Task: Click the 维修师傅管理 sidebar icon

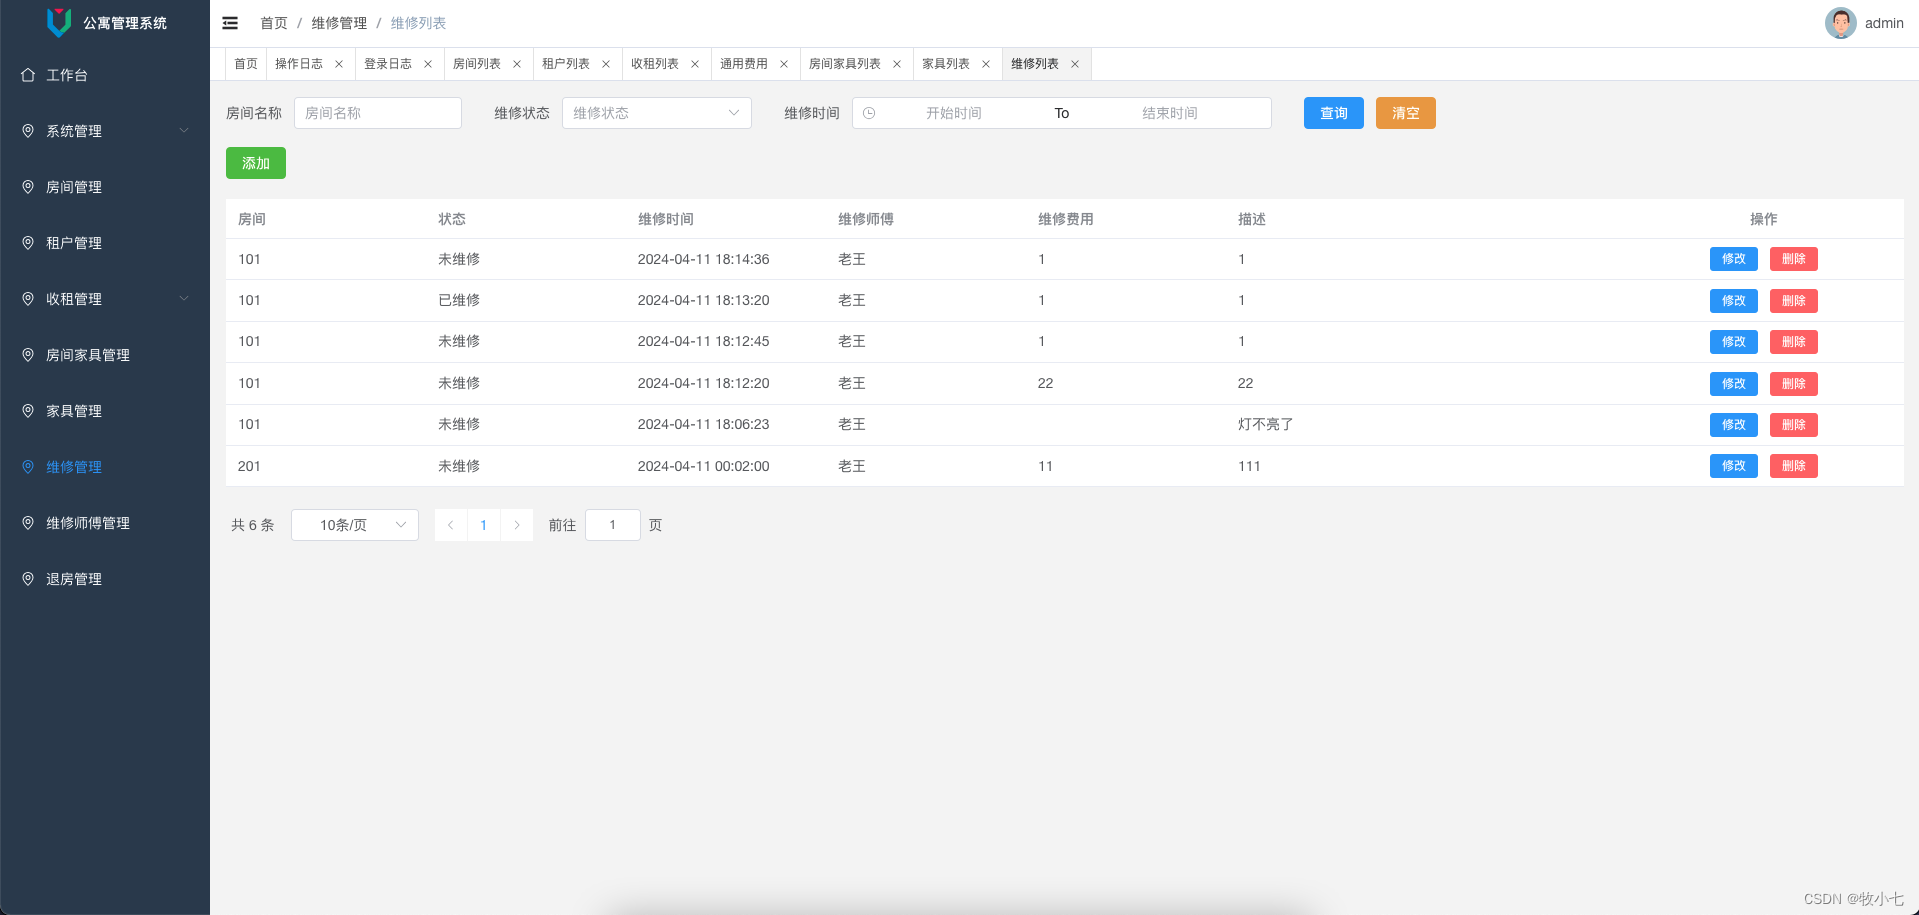Action: [28, 523]
